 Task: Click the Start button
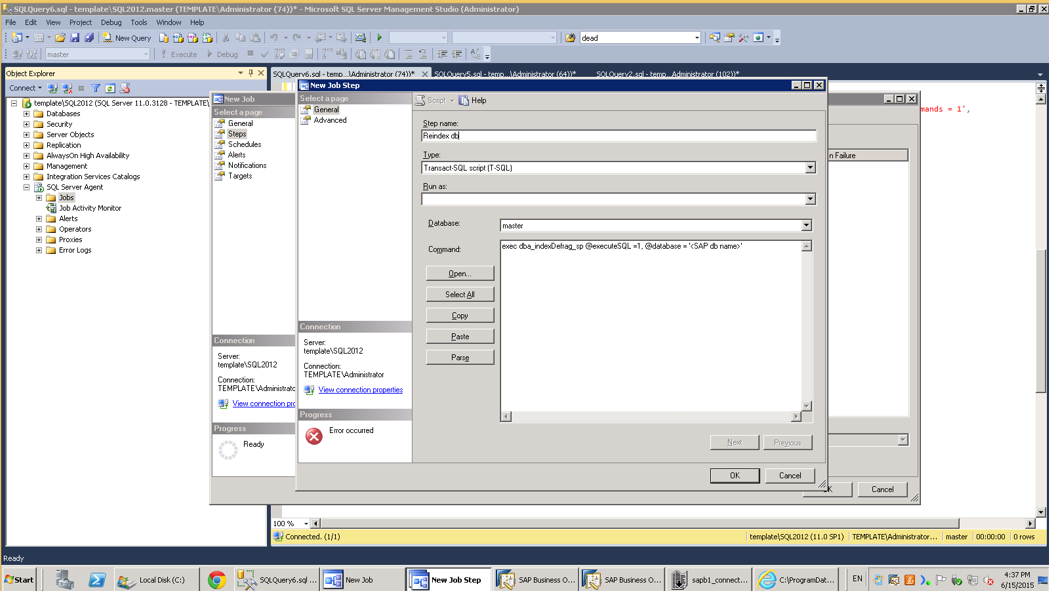click(19, 580)
